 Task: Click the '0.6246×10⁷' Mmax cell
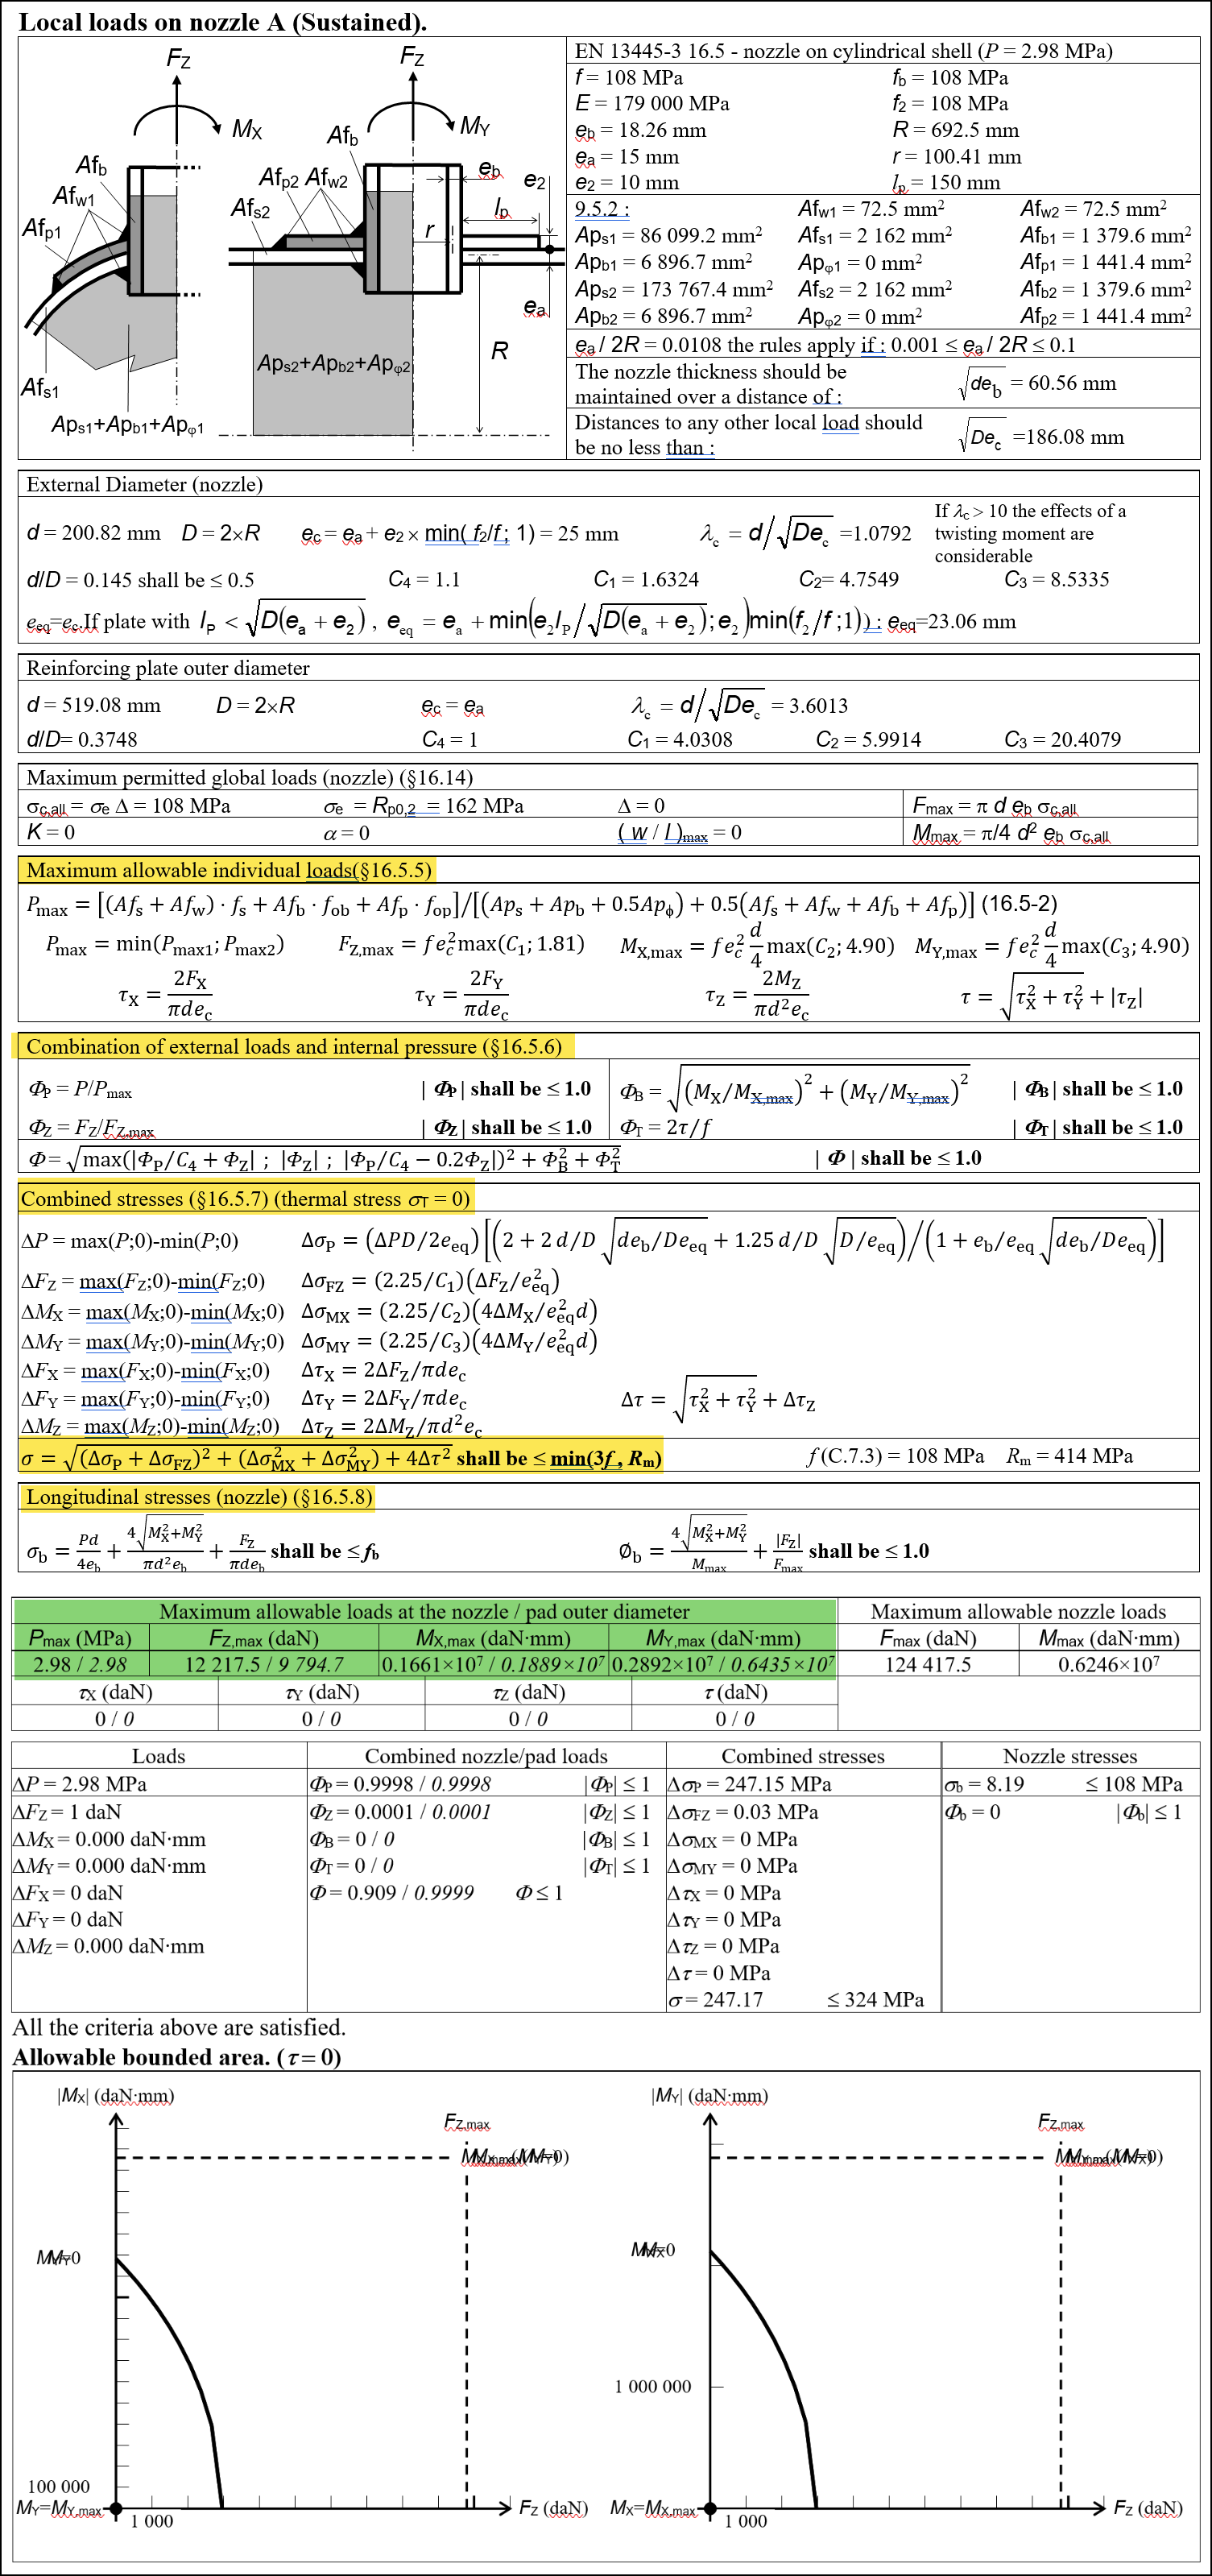[1109, 1664]
